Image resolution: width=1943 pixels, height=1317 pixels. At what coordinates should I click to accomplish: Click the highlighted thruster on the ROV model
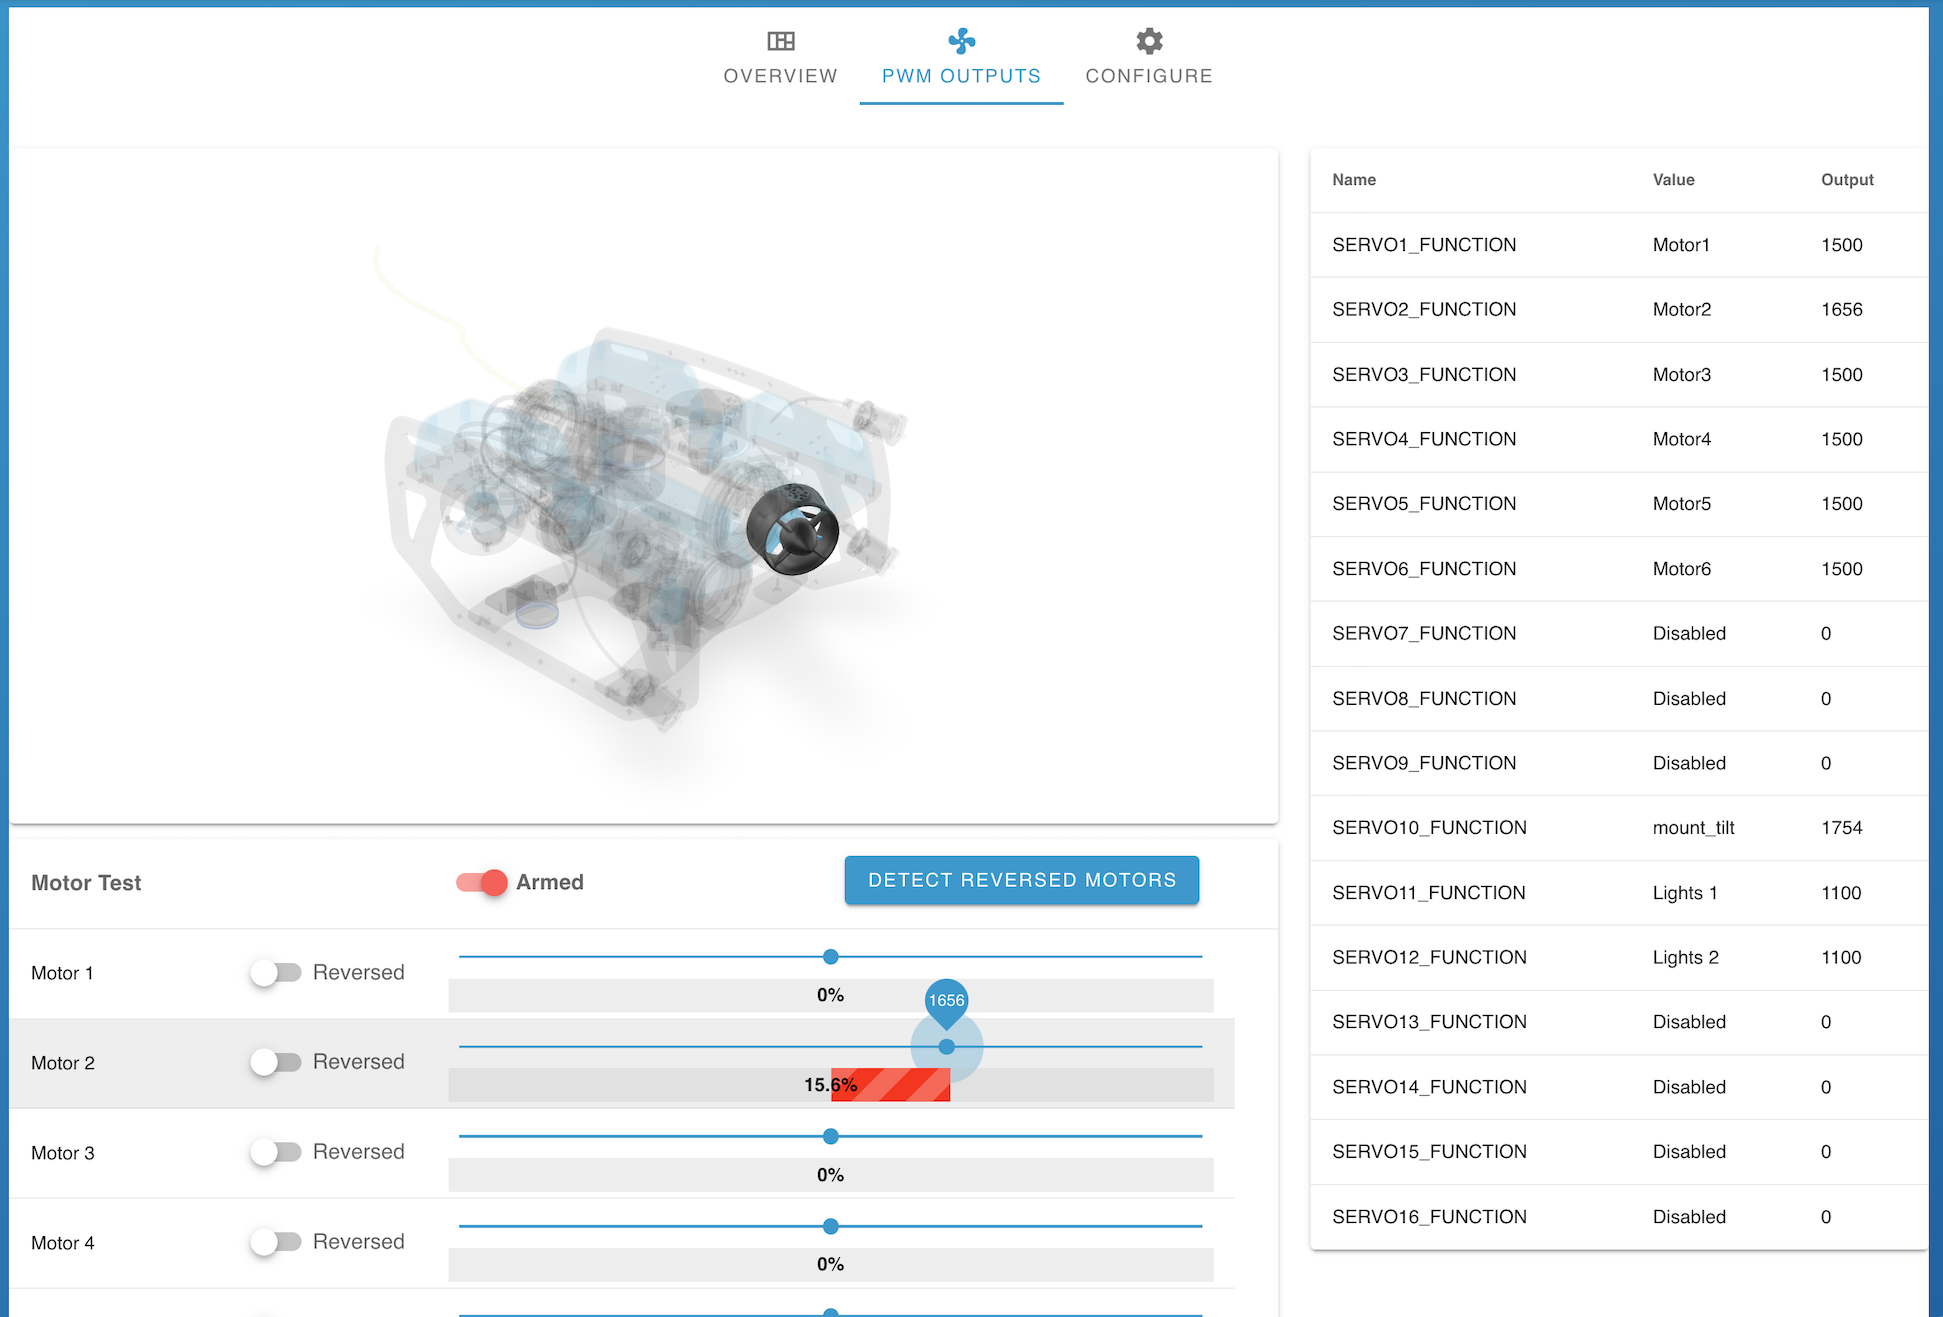795,530
